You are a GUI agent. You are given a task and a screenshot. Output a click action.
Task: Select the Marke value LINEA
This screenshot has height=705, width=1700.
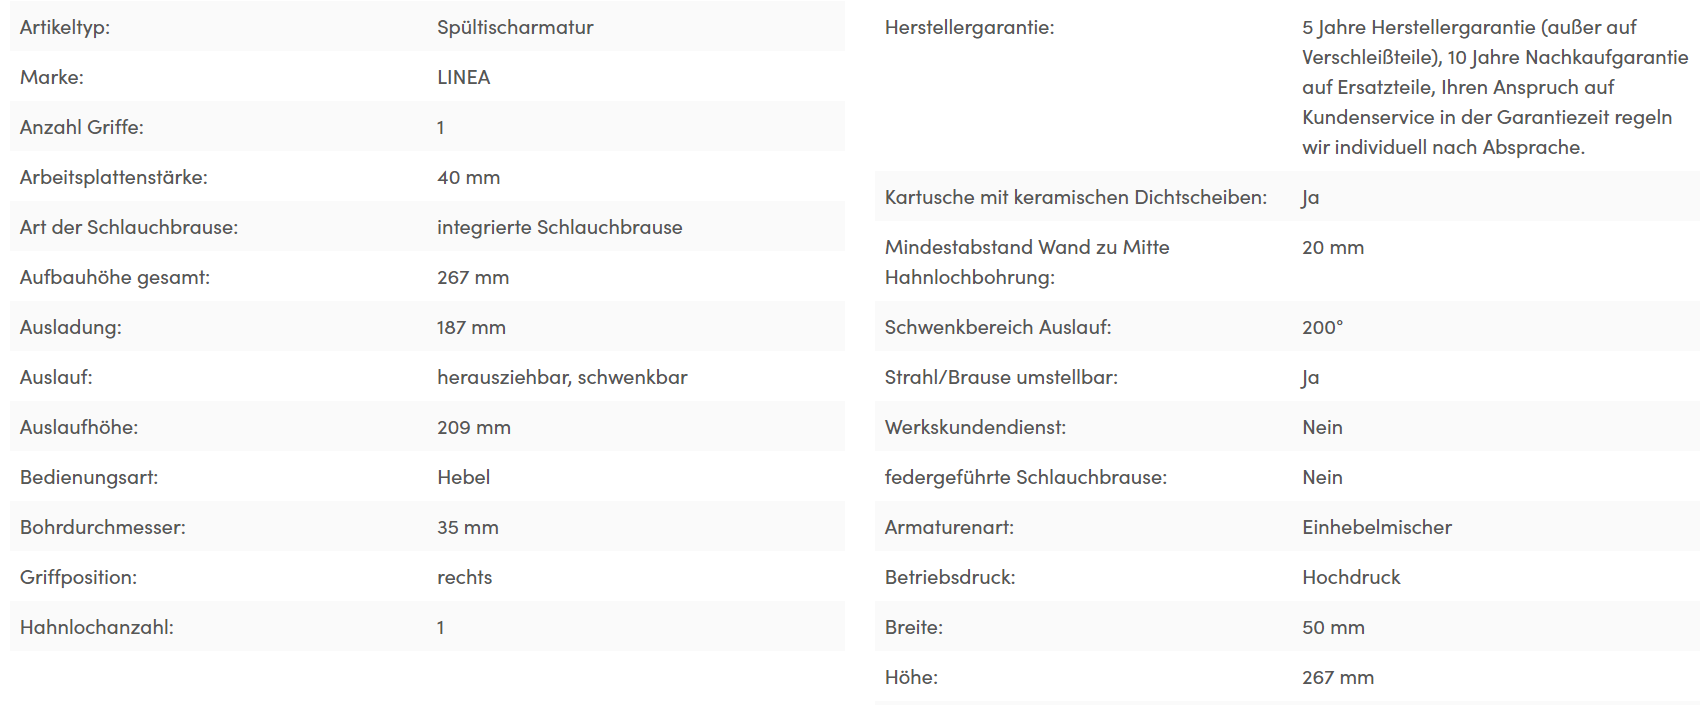[463, 77]
